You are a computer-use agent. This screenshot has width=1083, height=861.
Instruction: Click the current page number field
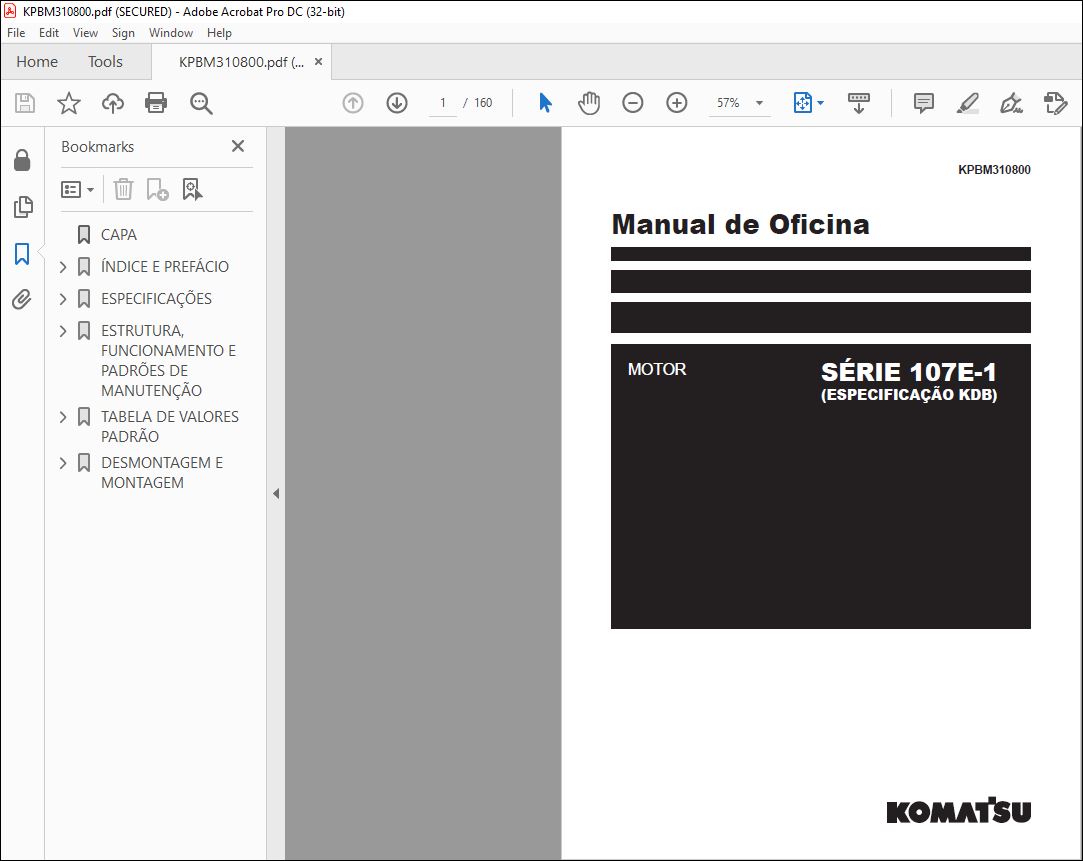[x=443, y=103]
